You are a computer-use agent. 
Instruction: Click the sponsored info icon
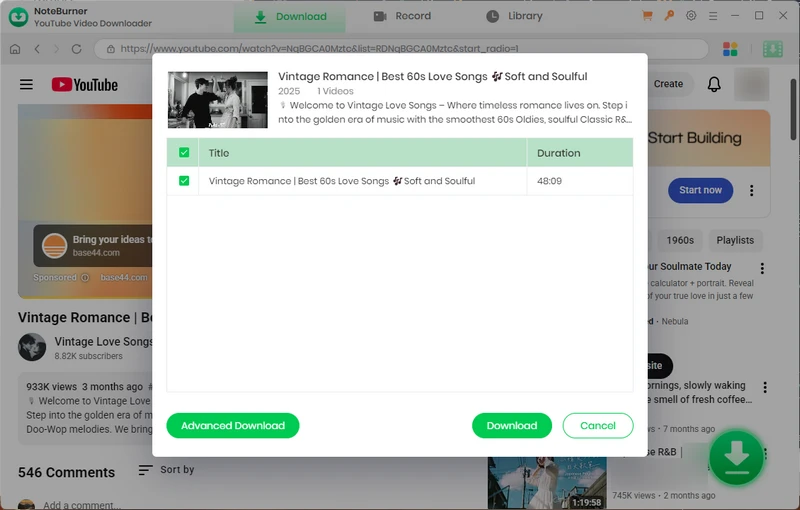[x=85, y=277]
